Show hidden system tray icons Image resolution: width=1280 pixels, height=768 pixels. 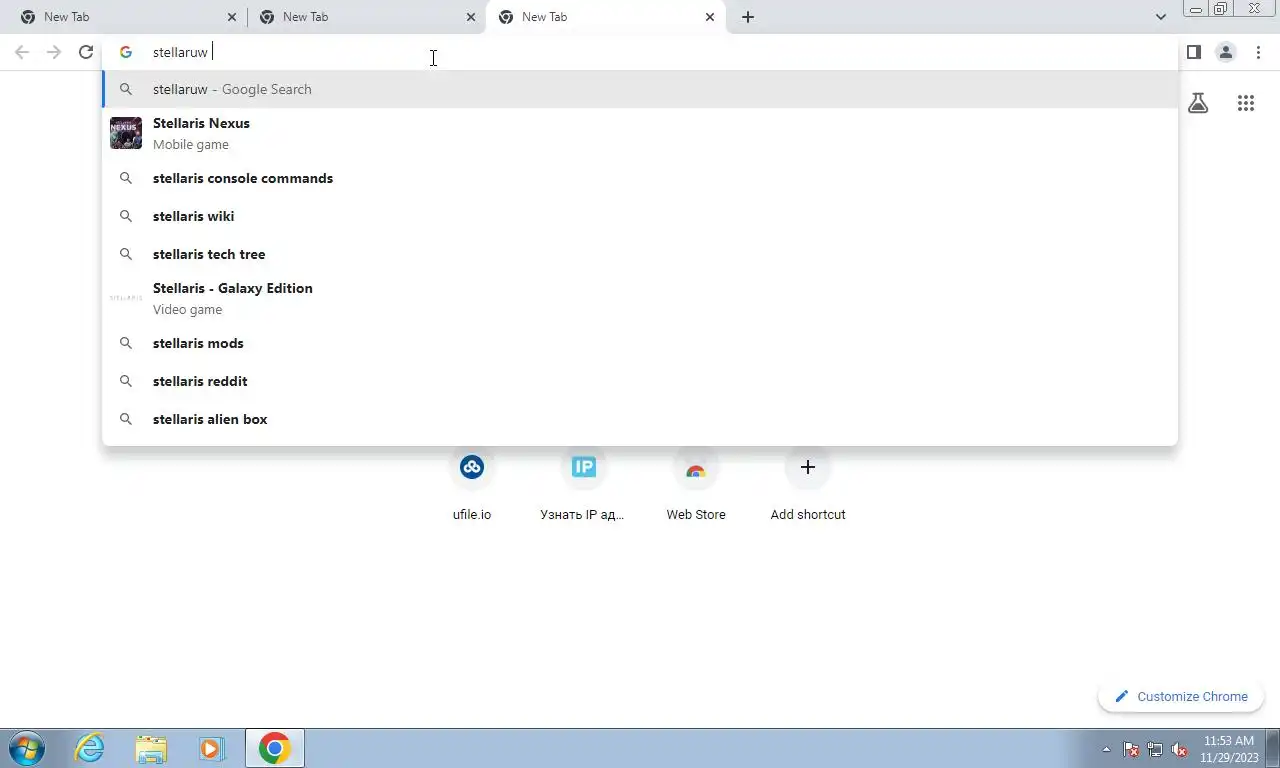[x=1106, y=749]
